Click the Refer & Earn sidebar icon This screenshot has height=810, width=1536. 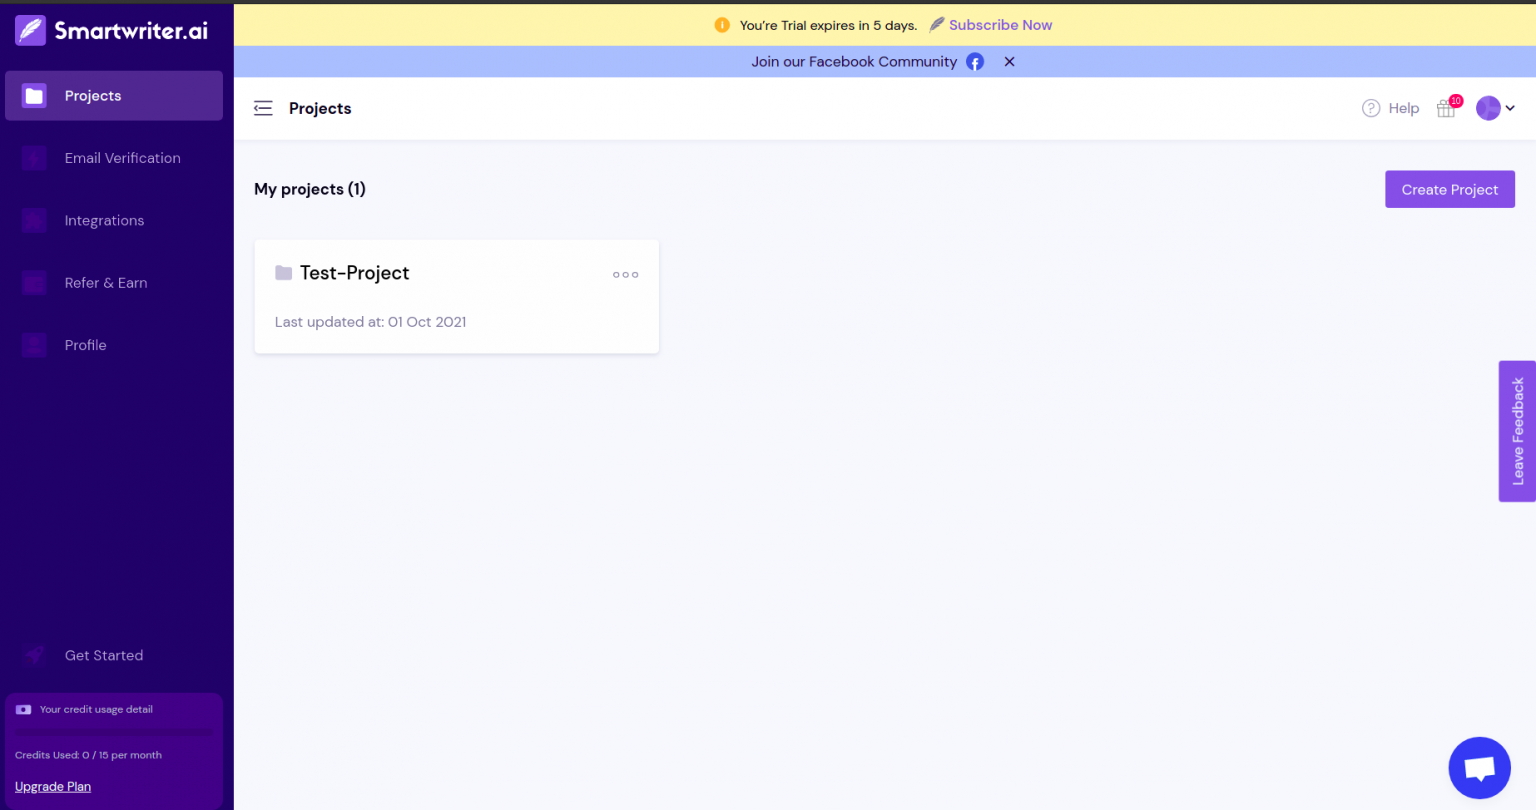coord(33,283)
